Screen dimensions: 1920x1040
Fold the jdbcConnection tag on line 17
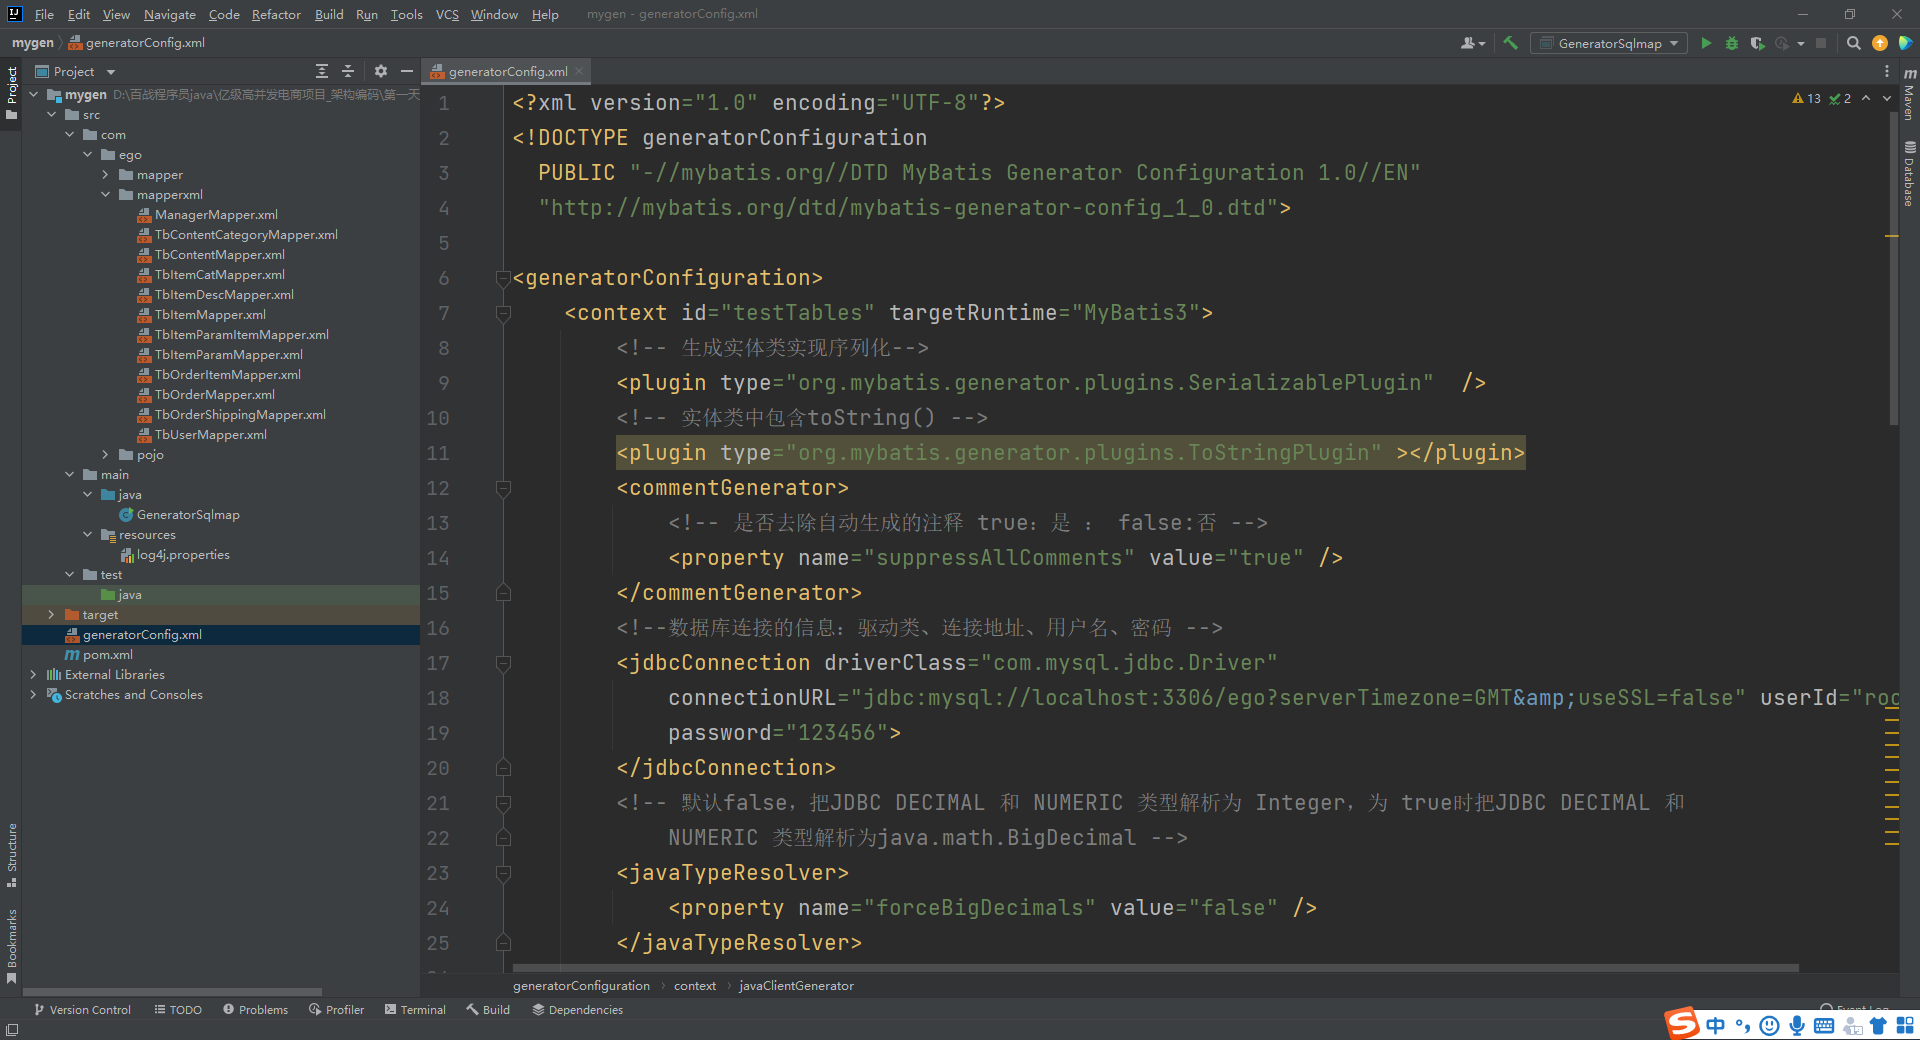[504, 663]
